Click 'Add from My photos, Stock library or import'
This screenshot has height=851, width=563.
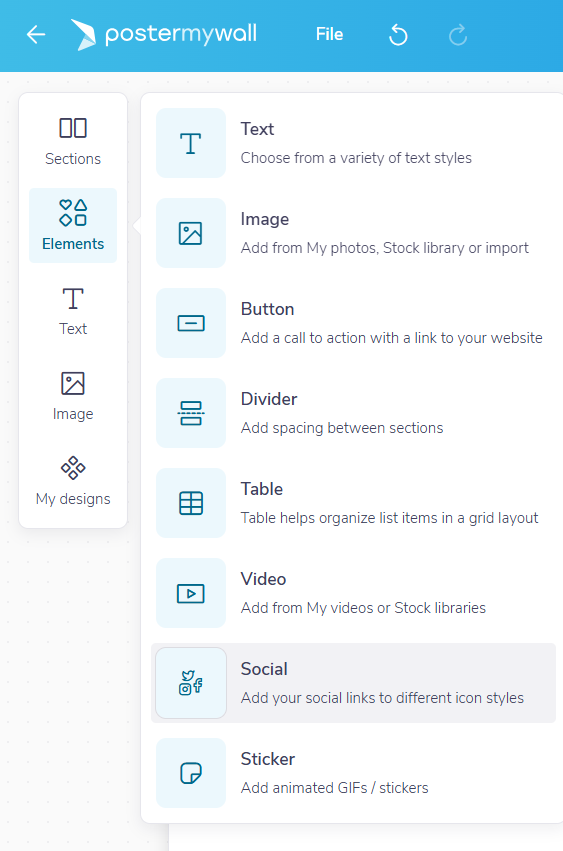(x=384, y=248)
